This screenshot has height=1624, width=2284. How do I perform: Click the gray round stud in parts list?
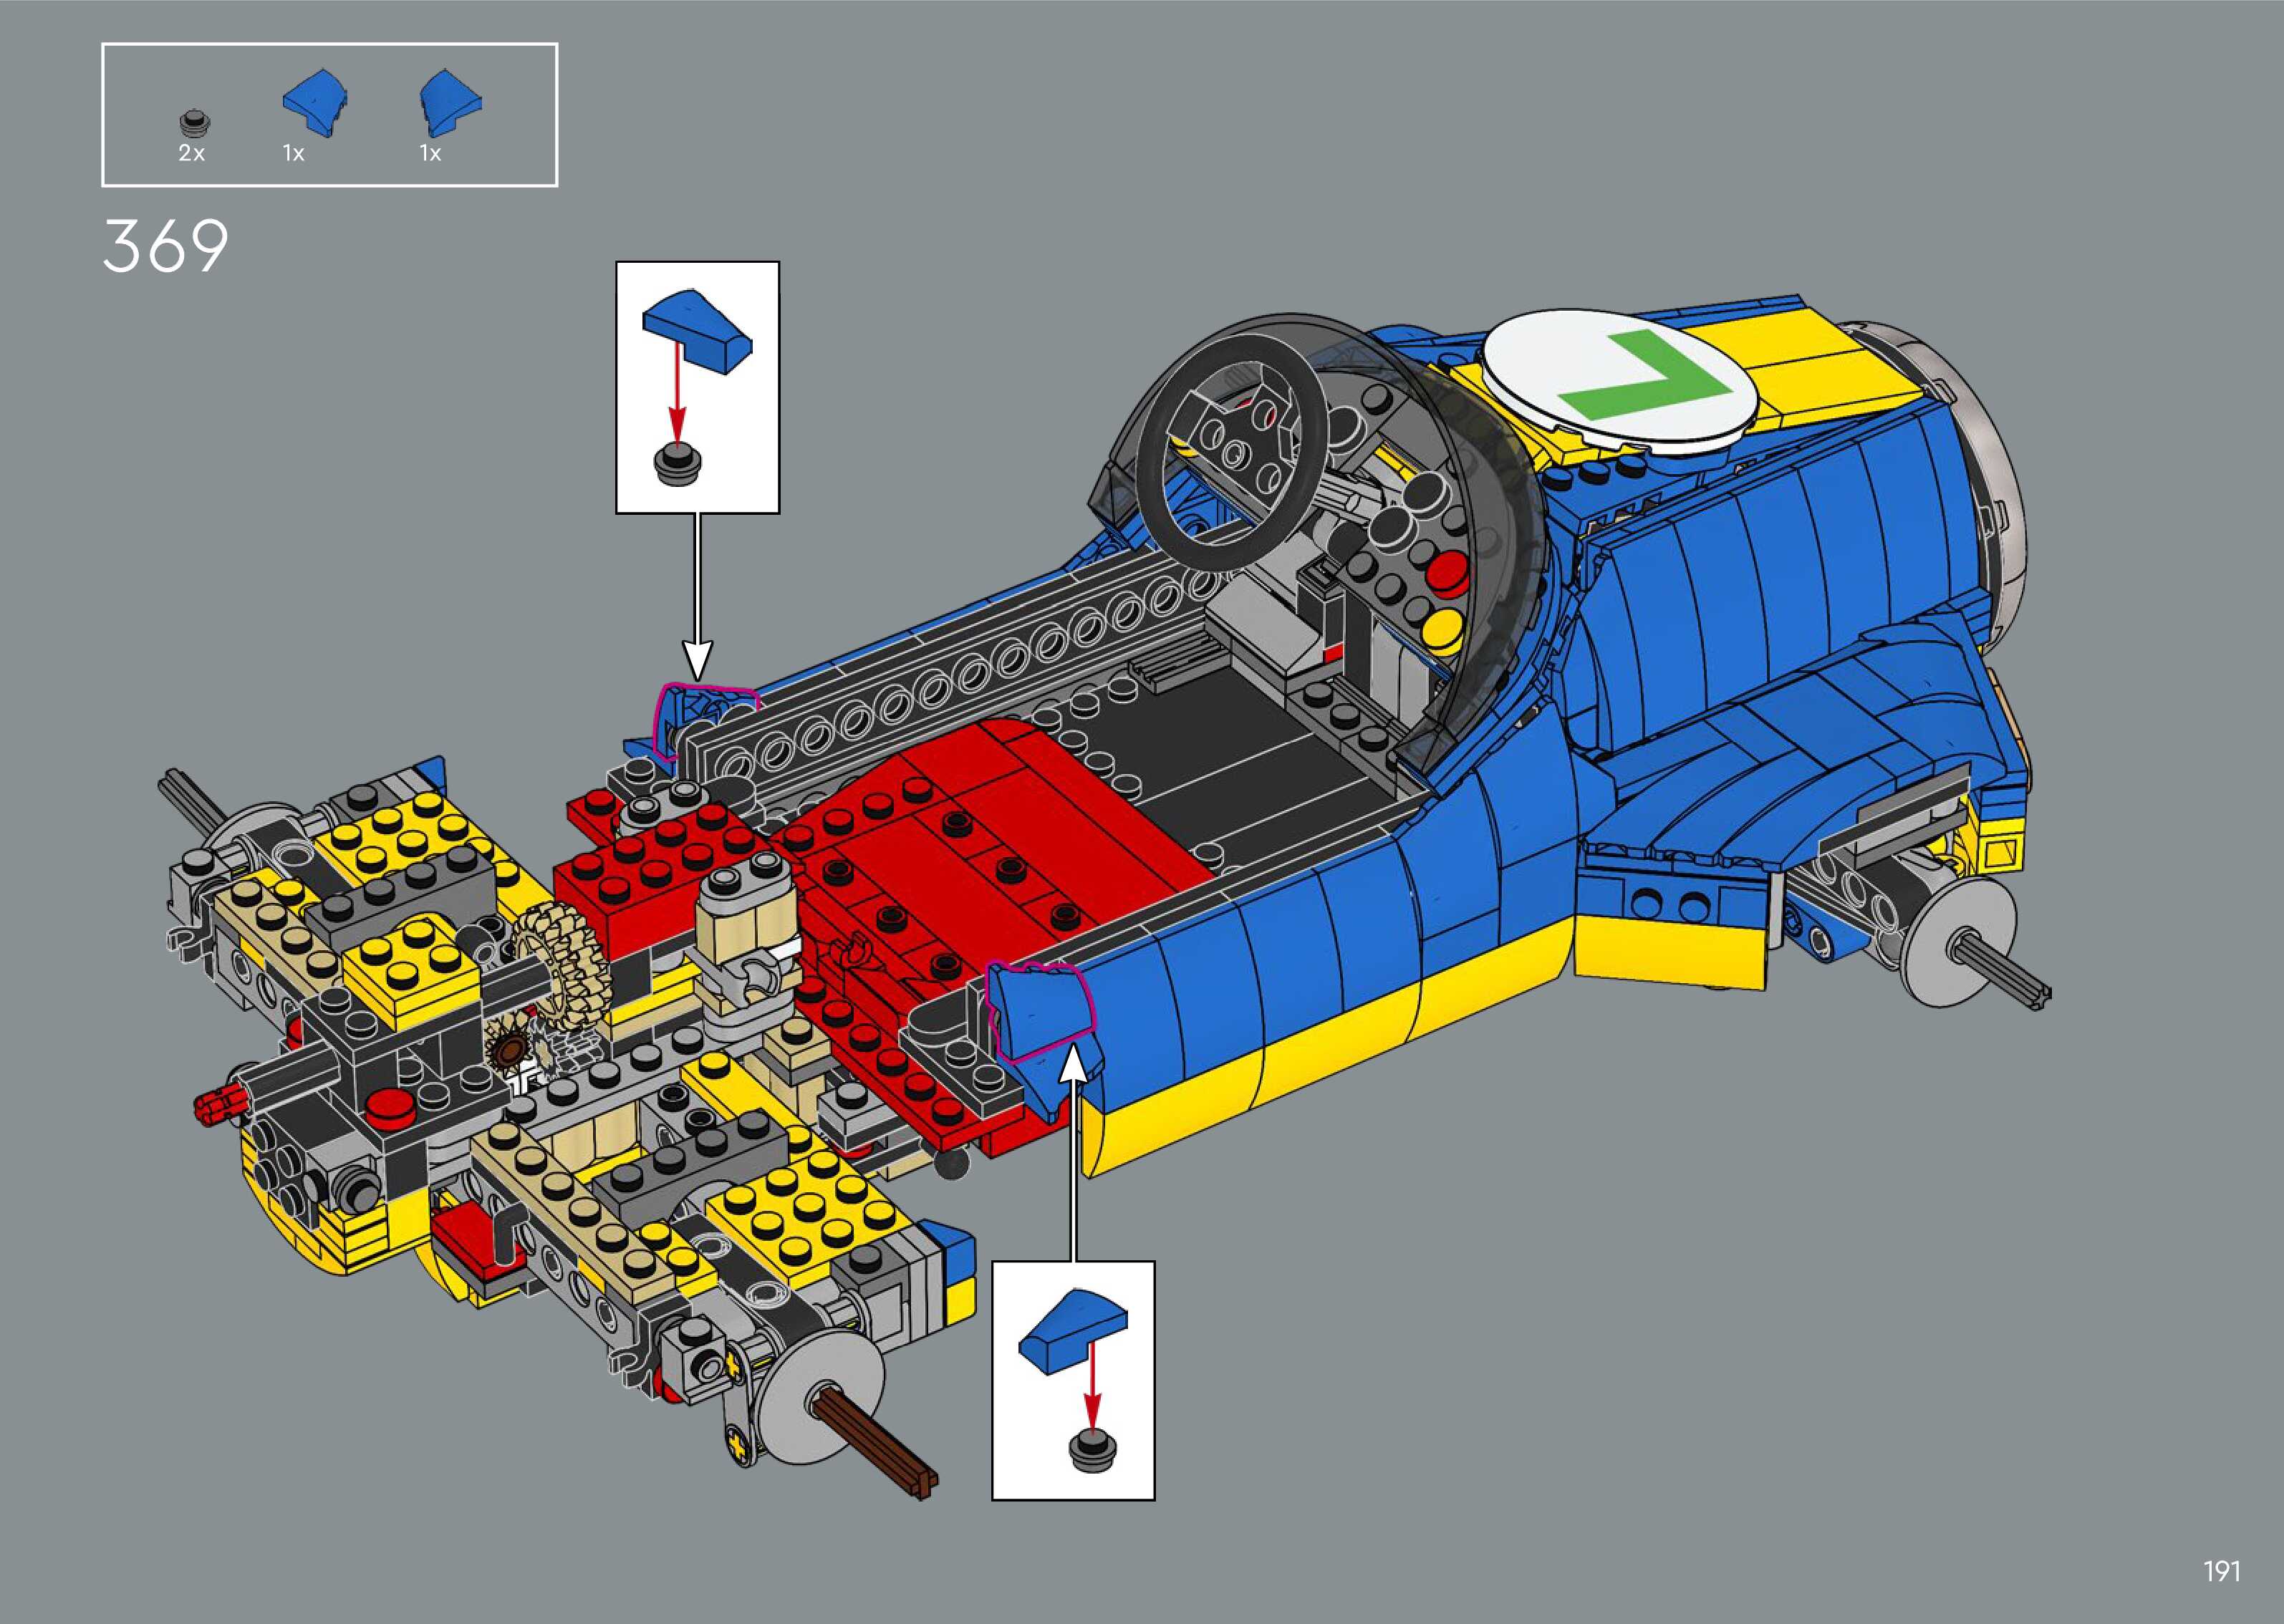coord(195,123)
